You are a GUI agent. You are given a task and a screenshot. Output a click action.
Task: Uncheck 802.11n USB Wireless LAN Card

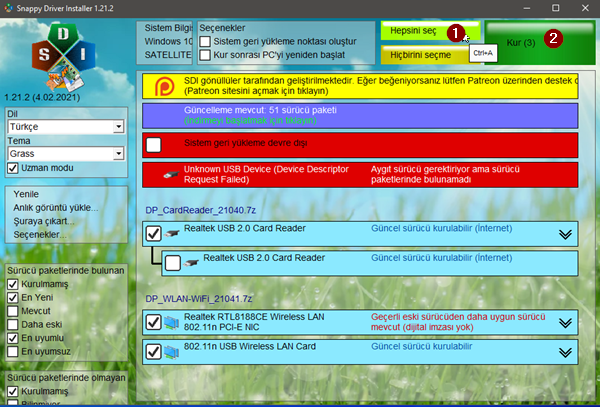pyautogui.click(x=153, y=352)
